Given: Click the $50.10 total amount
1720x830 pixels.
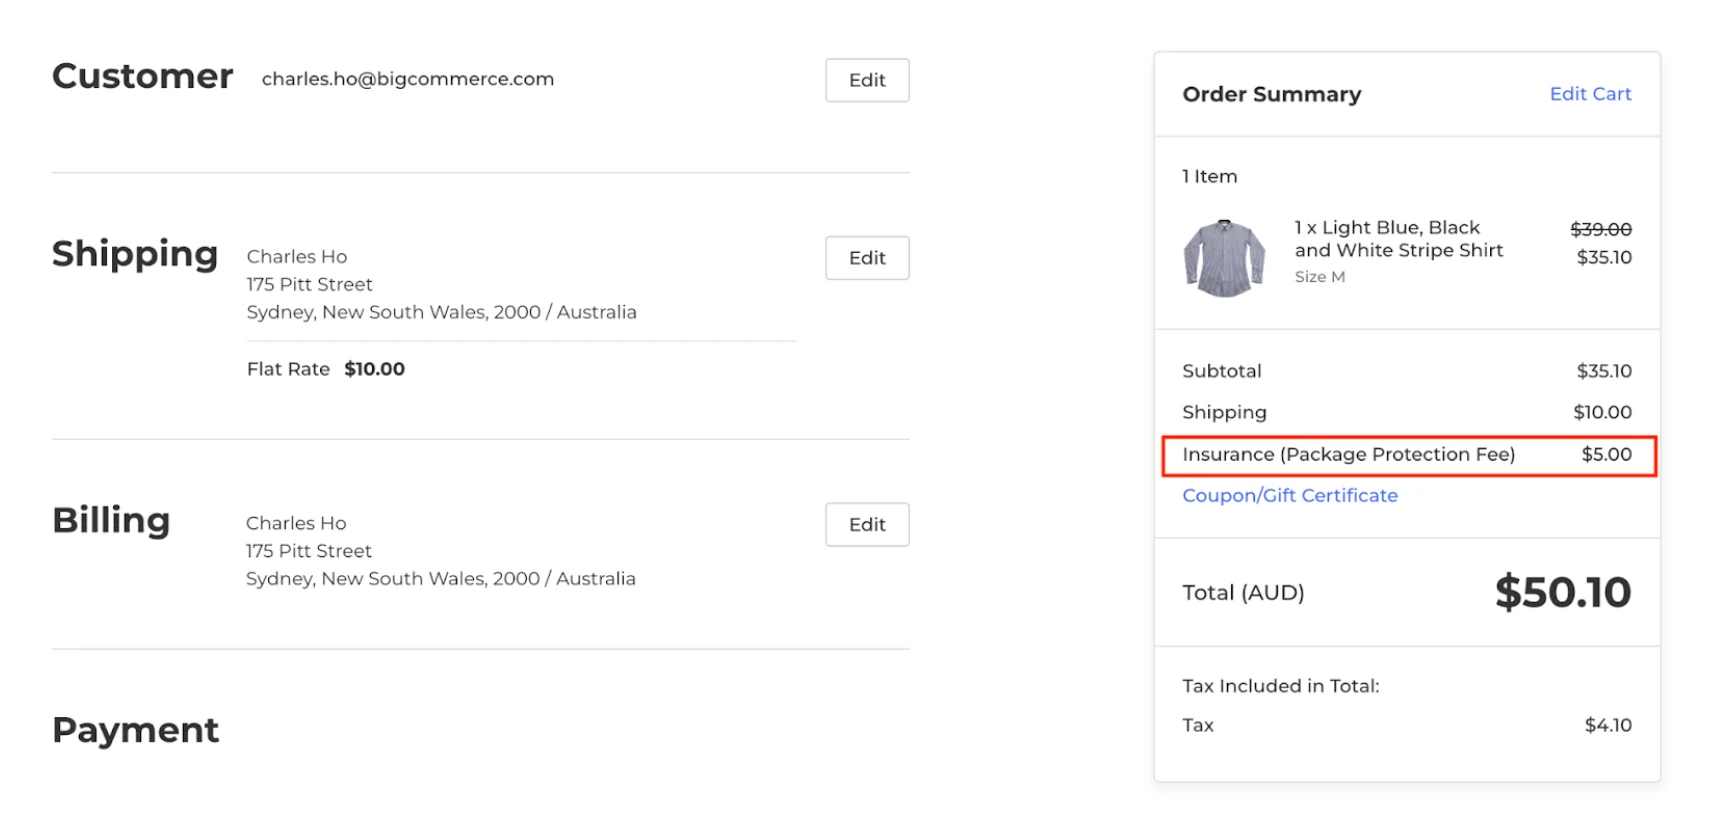Looking at the screenshot, I should 1562,593.
